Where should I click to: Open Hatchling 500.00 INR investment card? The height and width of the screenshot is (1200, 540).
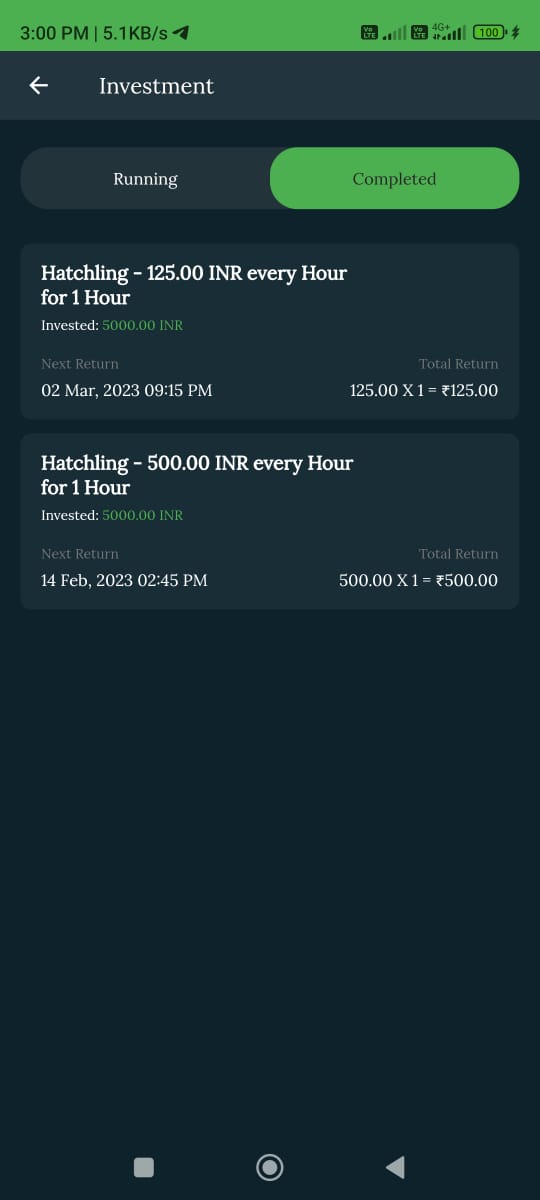(270, 521)
